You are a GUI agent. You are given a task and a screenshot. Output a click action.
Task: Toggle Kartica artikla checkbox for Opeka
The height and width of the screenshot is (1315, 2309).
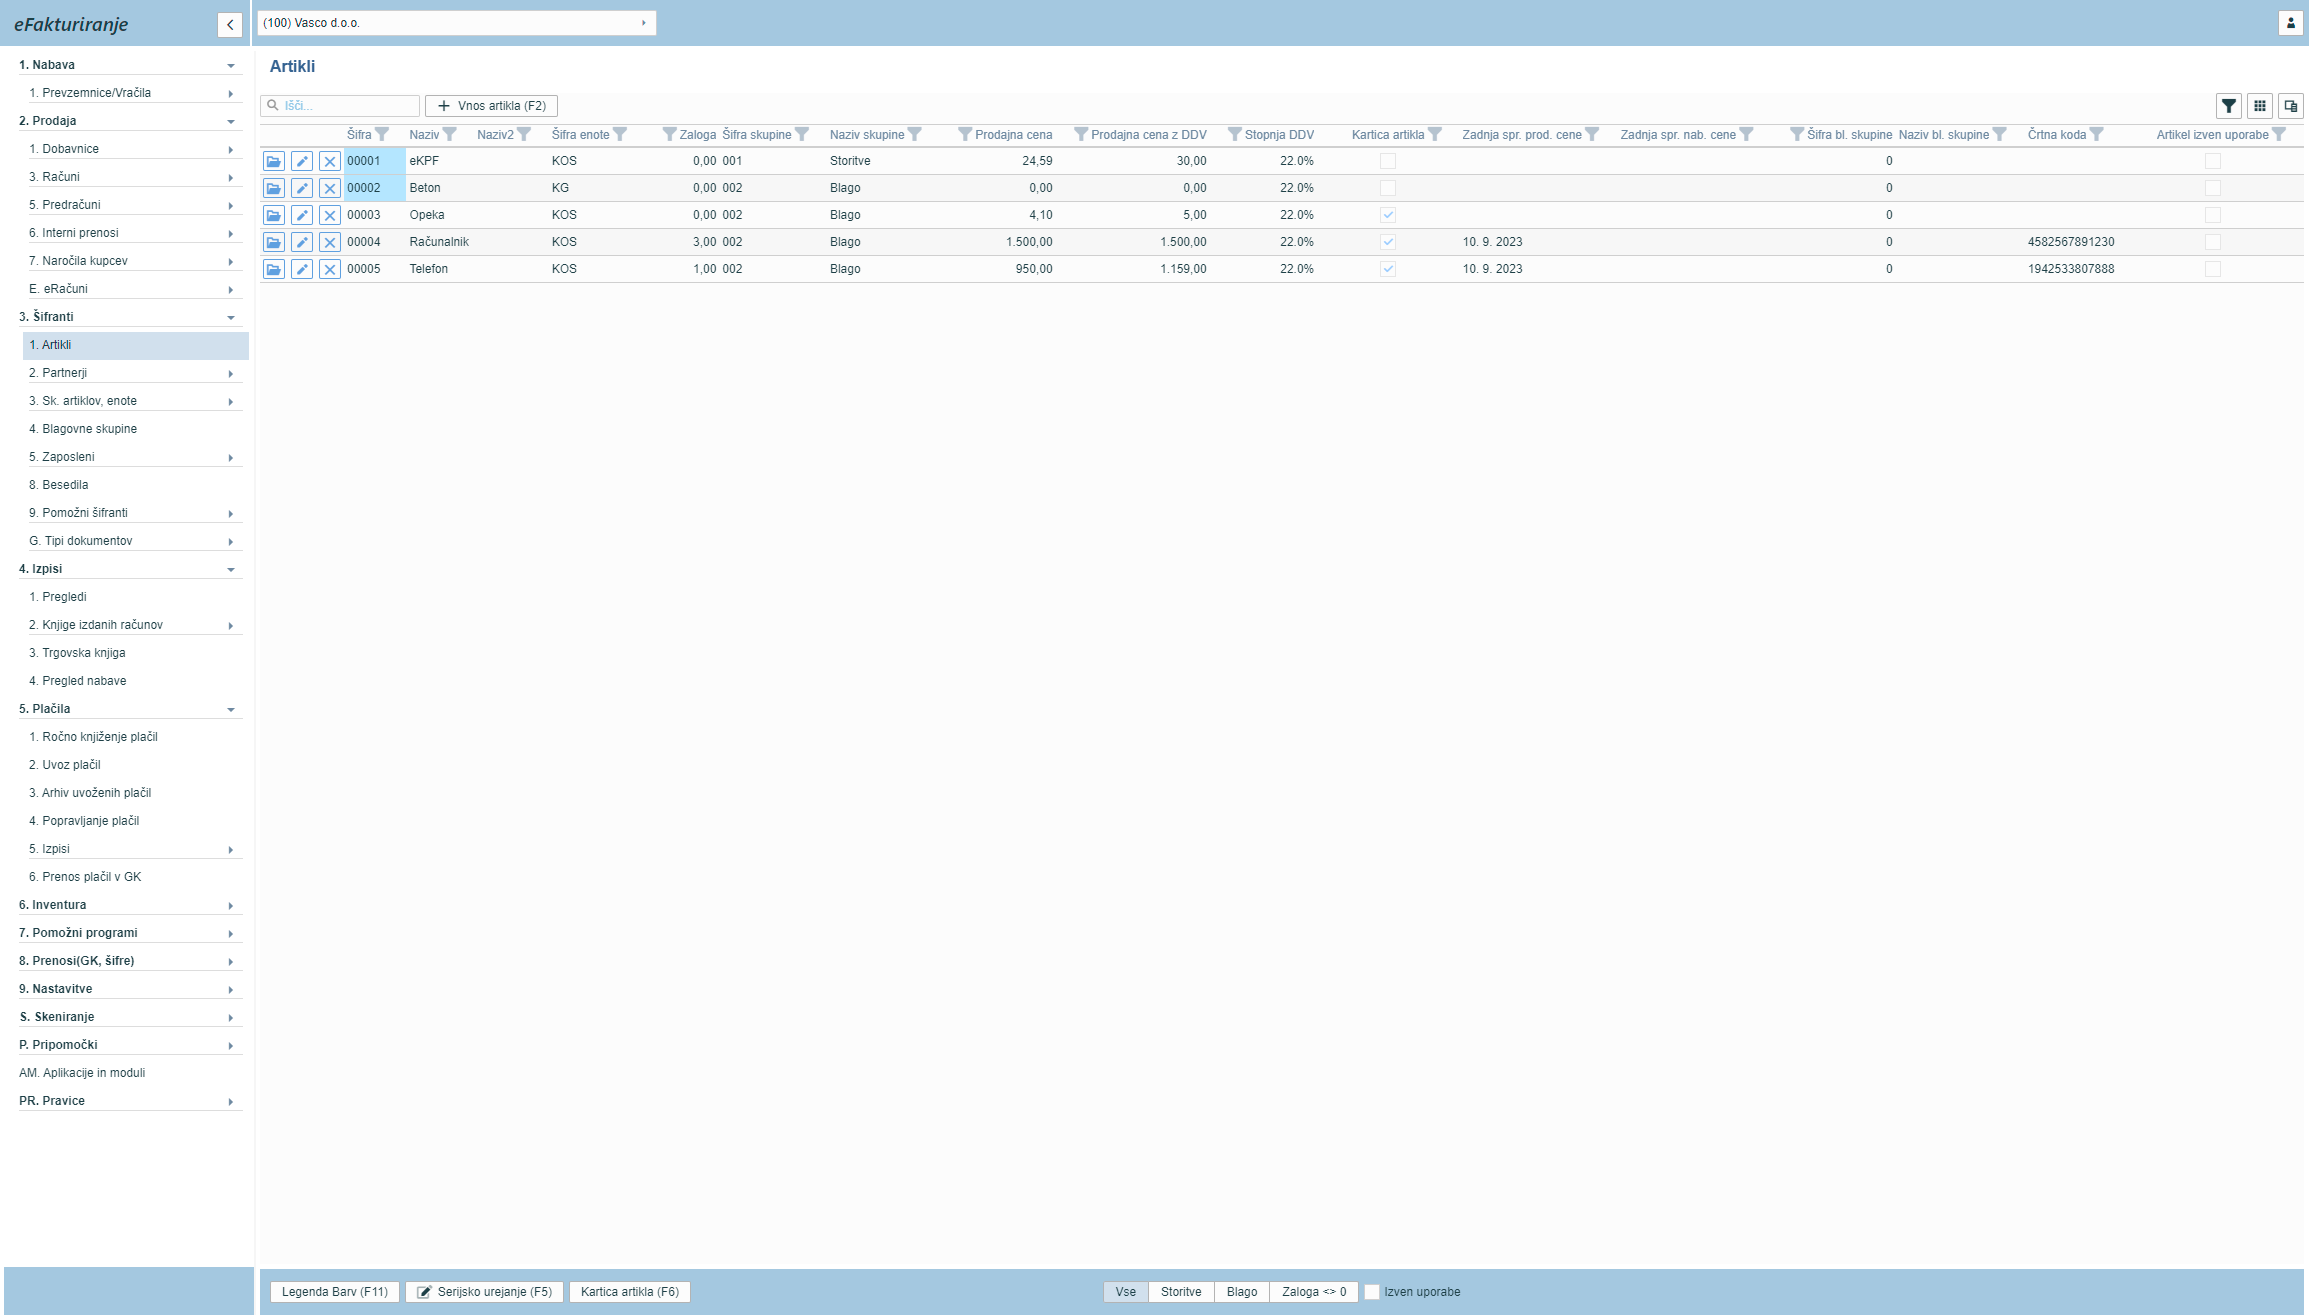pyautogui.click(x=1388, y=215)
